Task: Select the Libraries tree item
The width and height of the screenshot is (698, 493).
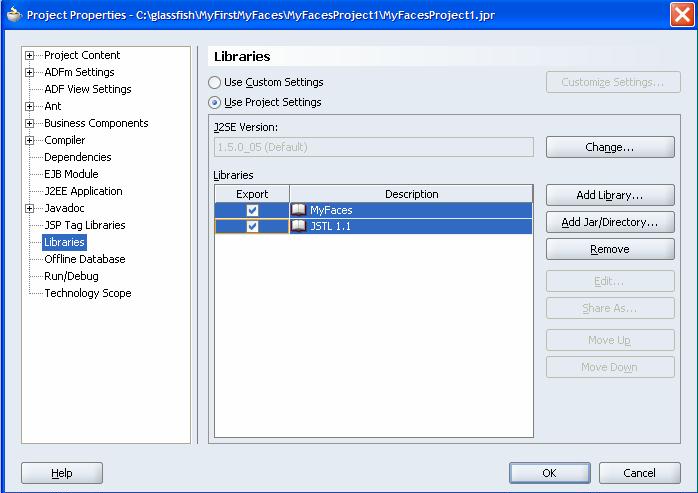Action: tap(64, 242)
